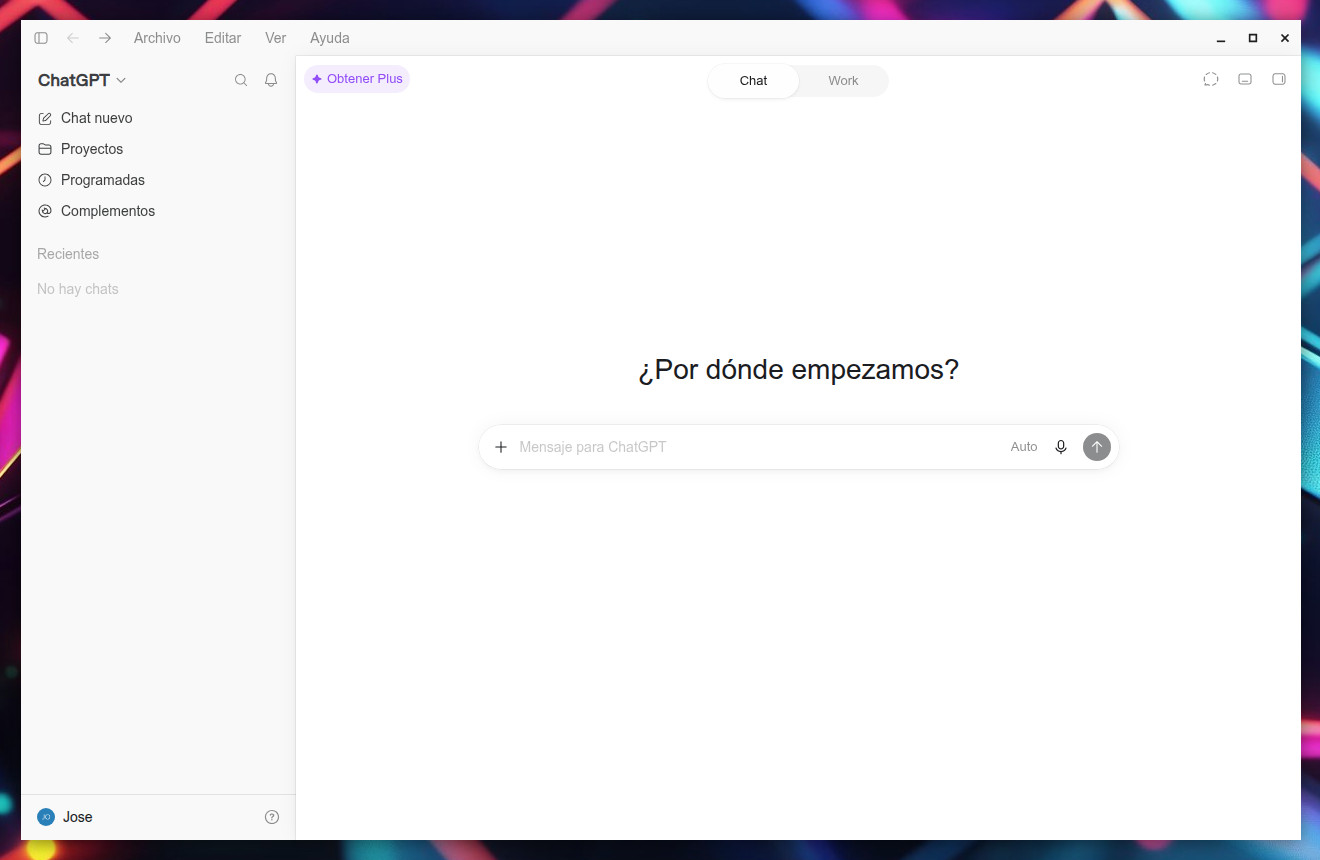Viewport: 1320px width, 860px height.
Task: Start a temporary chat via dashed-circle icon
Action: point(1211,79)
